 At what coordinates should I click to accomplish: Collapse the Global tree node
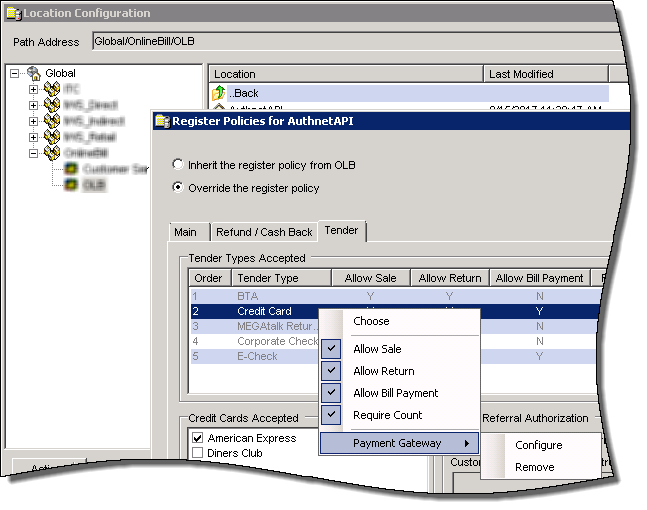click(14, 73)
